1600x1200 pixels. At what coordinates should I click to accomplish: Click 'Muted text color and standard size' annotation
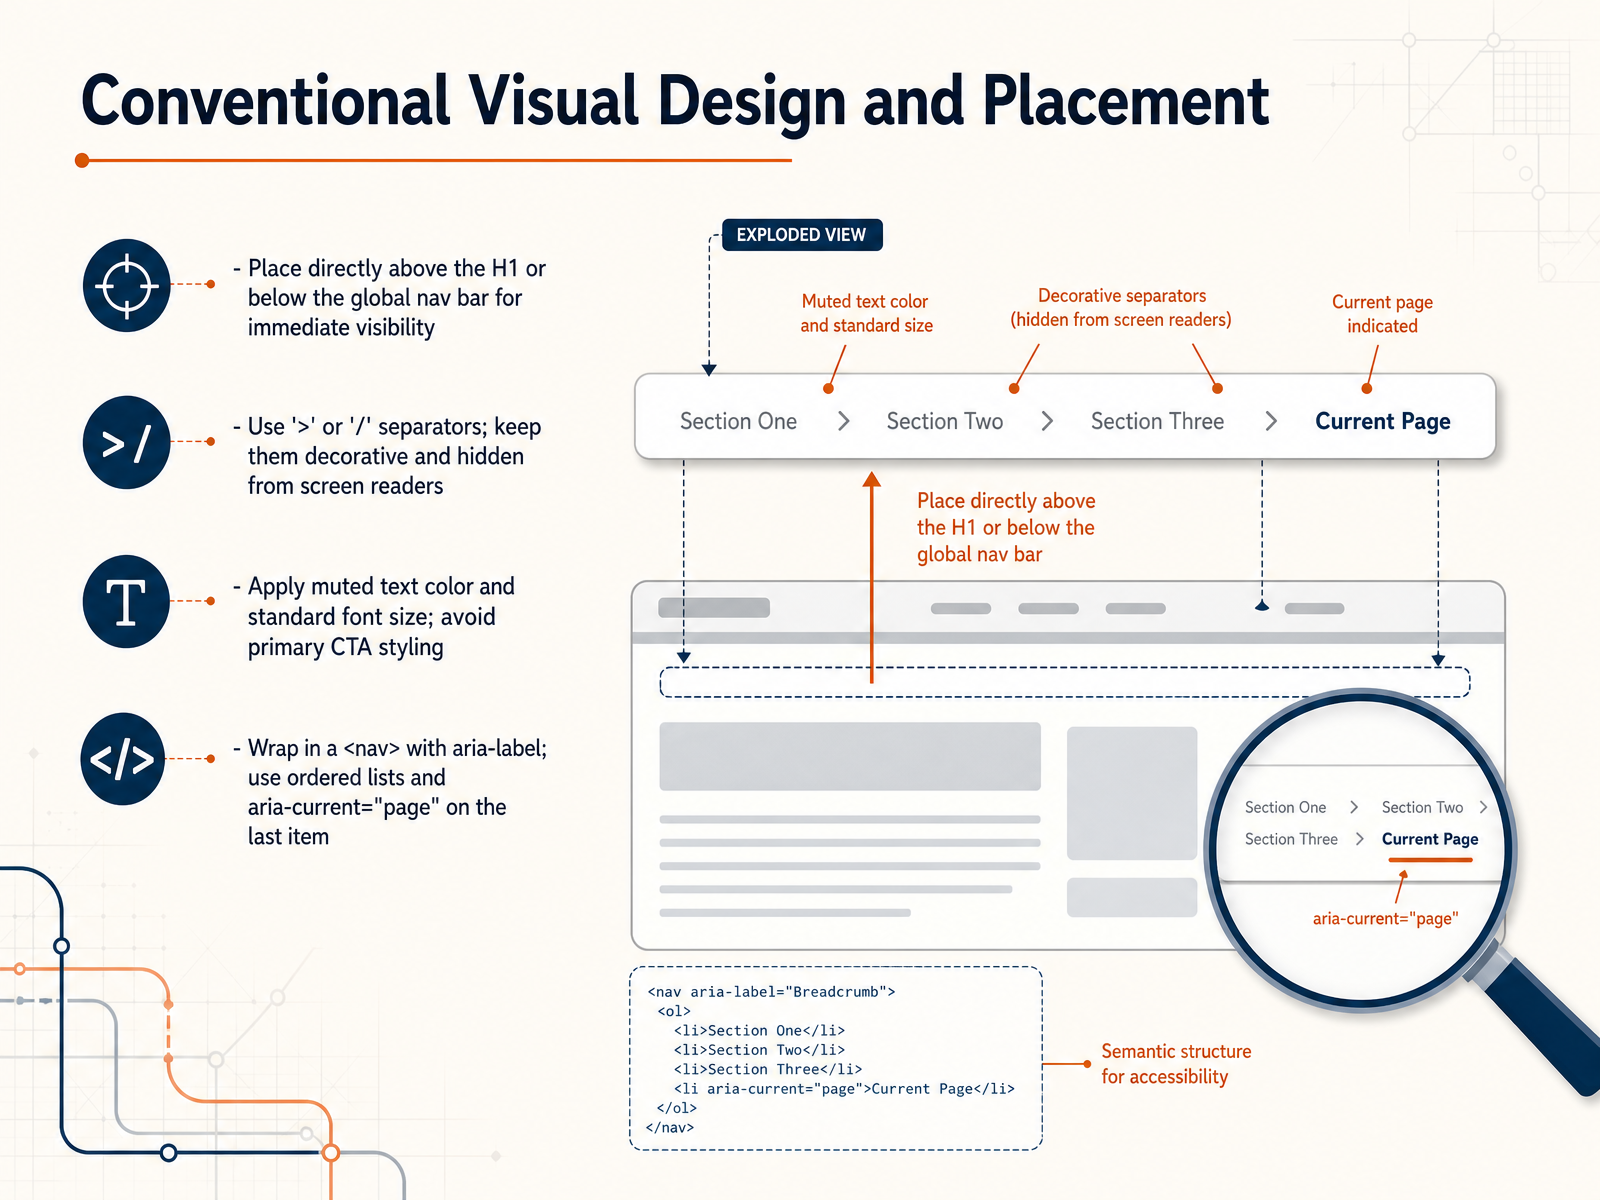point(866,313)
